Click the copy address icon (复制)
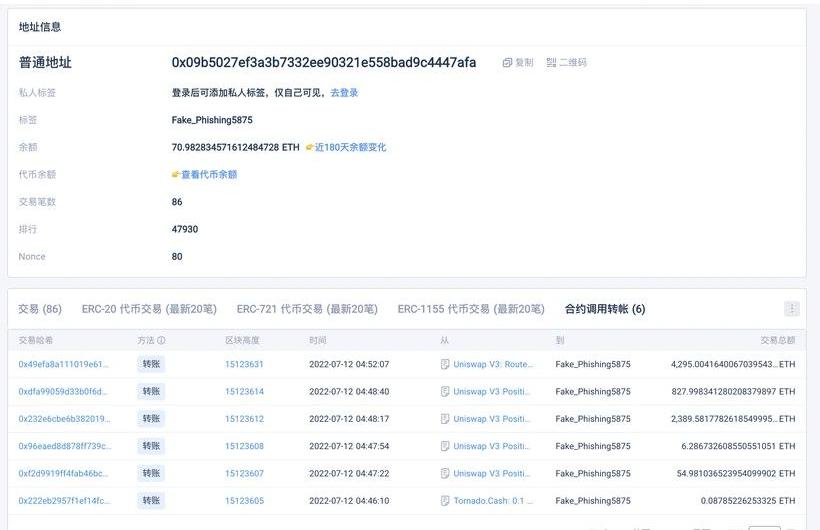820x530 pixels. pos(508,63)
